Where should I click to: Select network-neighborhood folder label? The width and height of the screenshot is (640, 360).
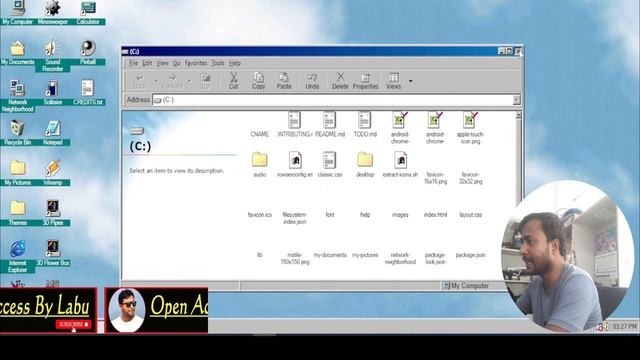(400, 258)
